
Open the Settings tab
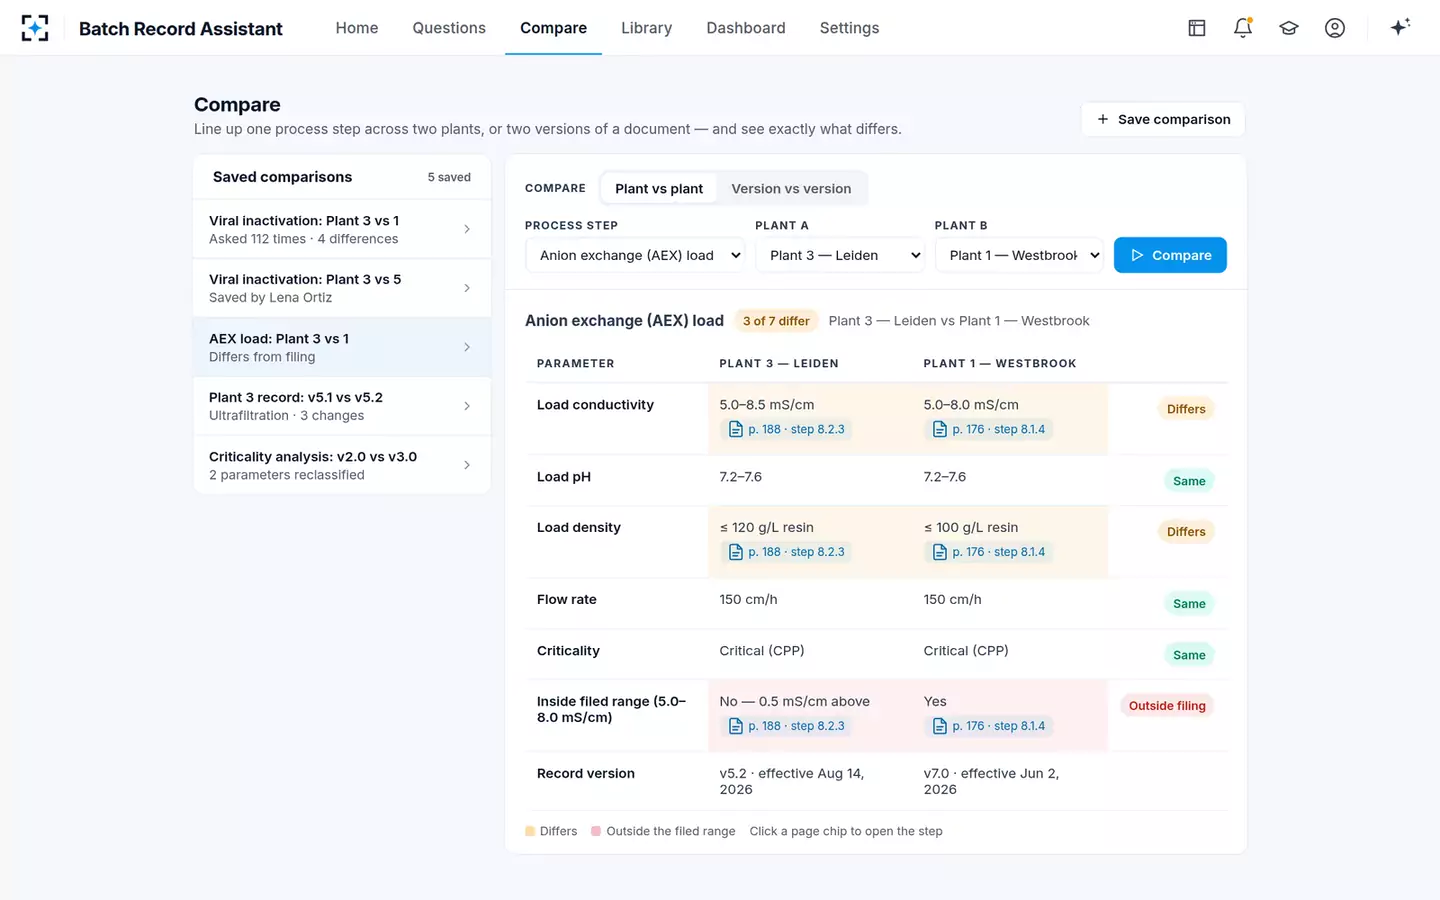849,28
